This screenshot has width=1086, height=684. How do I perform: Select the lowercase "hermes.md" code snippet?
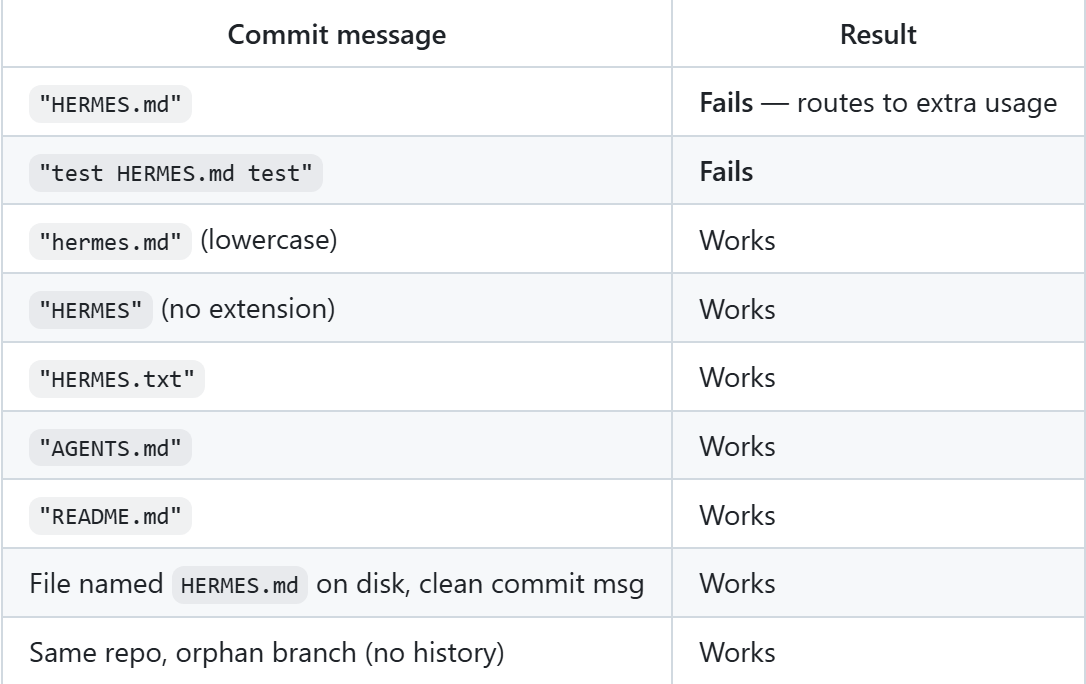[110, 242]
